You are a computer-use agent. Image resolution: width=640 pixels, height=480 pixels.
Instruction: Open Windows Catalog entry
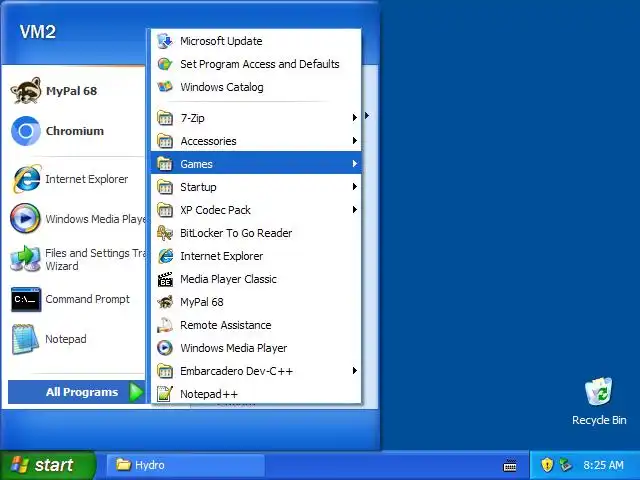point(256,87)
